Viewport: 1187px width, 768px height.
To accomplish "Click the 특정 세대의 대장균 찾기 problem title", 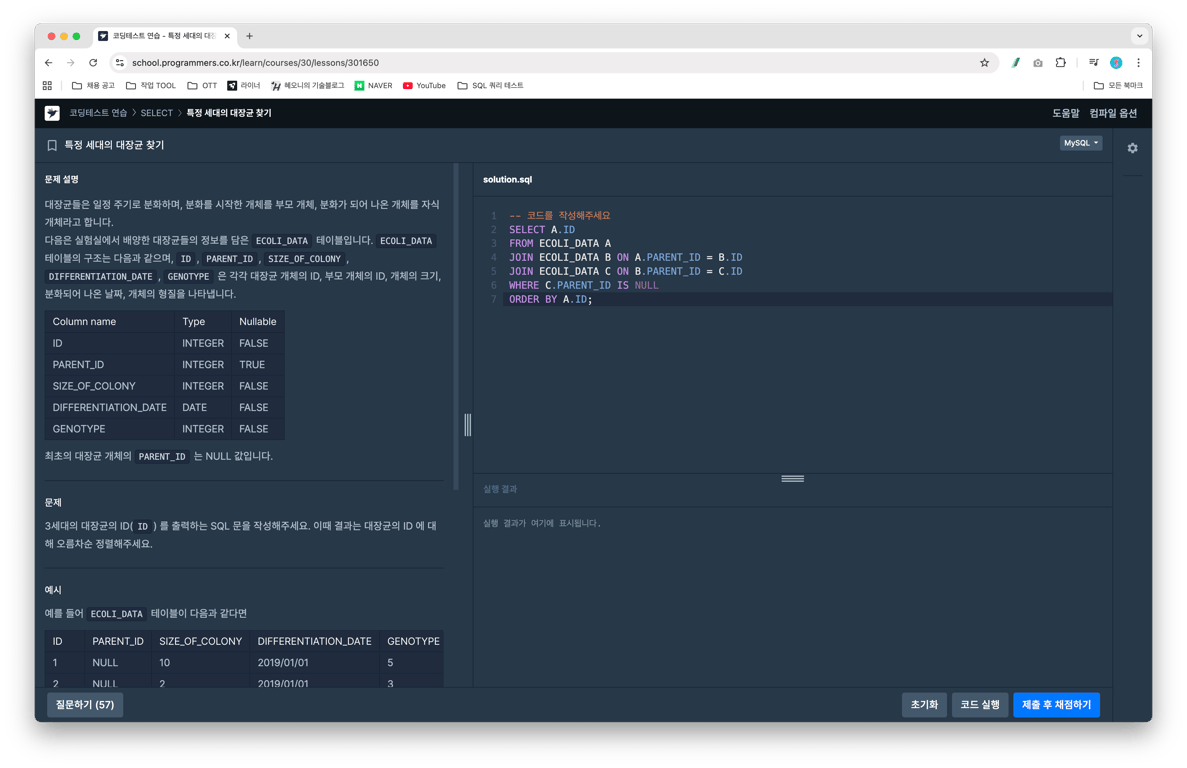I will [114, 145].
